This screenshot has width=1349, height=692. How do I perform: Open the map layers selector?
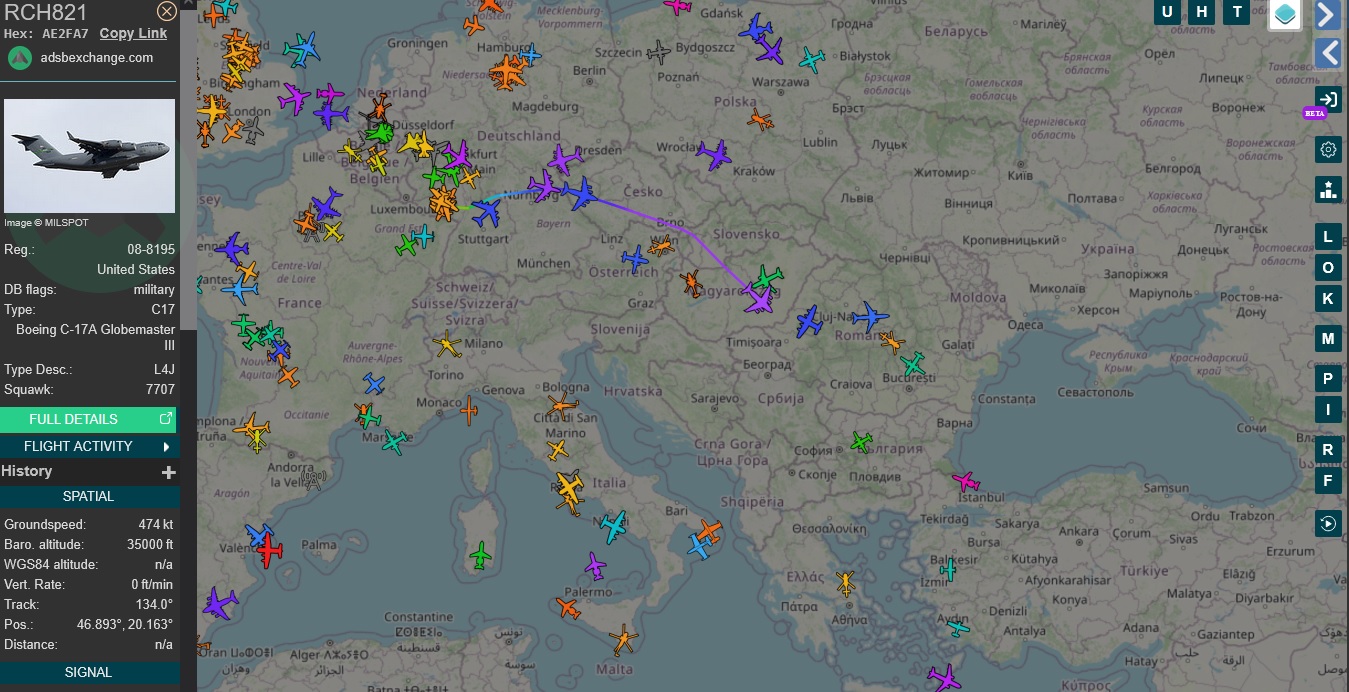coord(1285,15)
